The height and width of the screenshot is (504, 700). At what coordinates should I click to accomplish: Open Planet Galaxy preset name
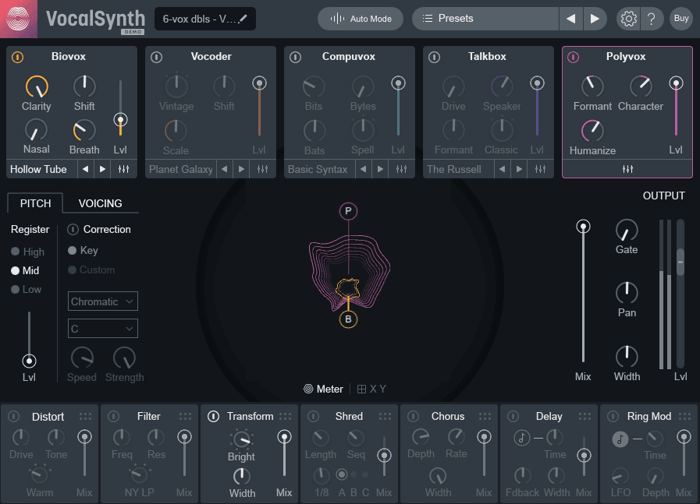tap(180, 169)
